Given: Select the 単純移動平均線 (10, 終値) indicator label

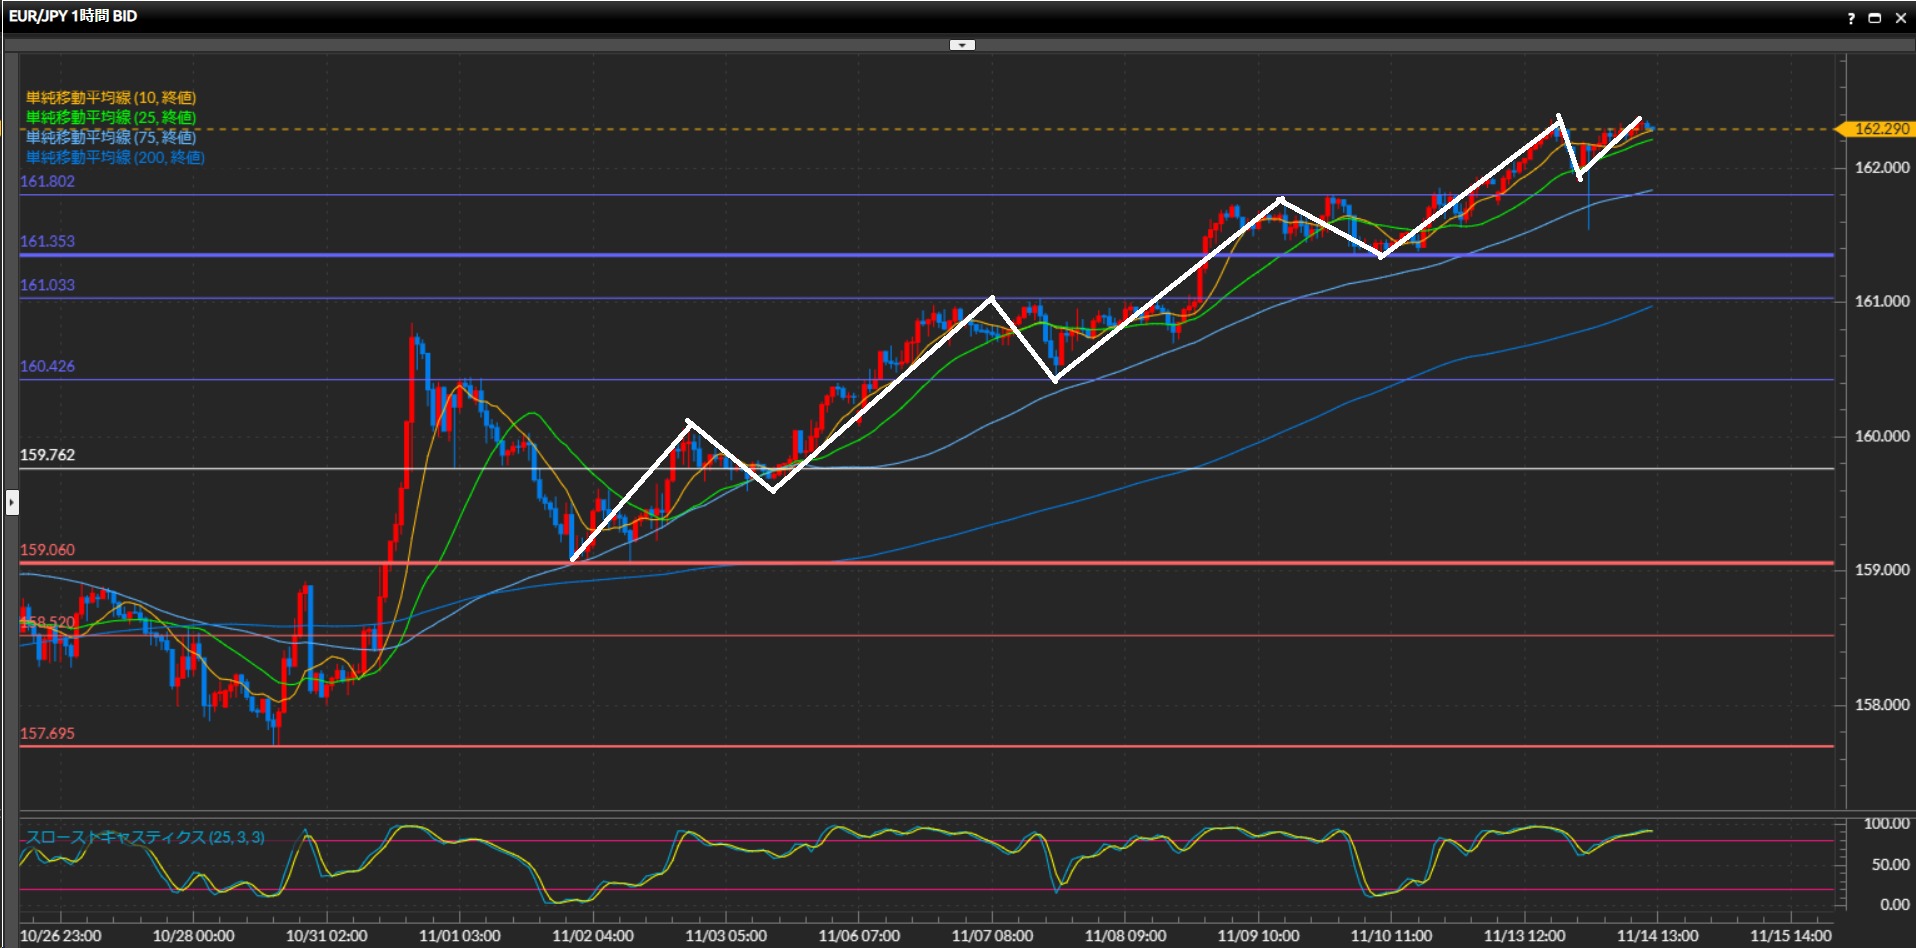Looking at the screenshot, I should pos(111,97).
